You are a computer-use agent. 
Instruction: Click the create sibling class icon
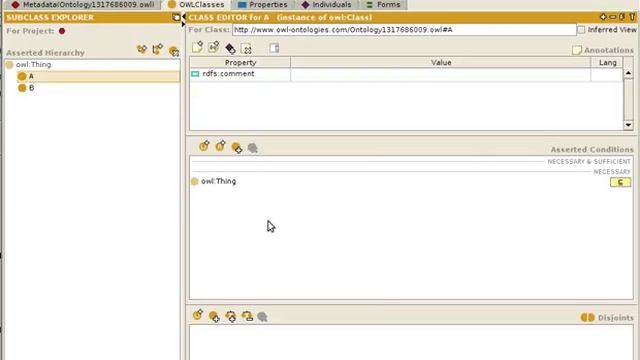point(158,49)
